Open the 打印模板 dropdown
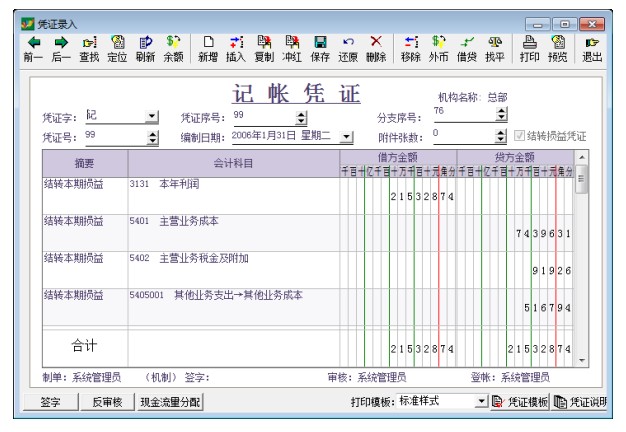This screenshot has width=626, height=432. [x=481, y=401]
